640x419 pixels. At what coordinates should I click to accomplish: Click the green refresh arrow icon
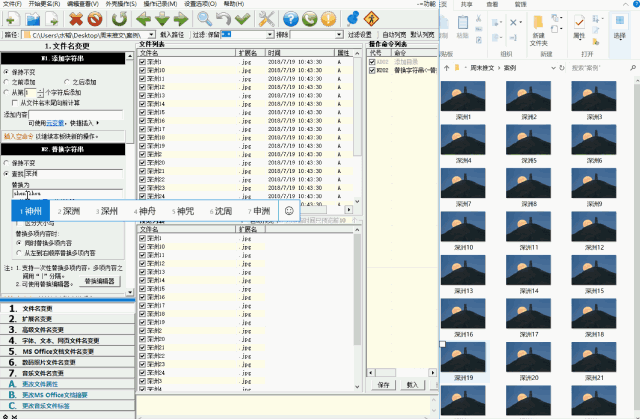pyautogui.click(x=119, y=19)
